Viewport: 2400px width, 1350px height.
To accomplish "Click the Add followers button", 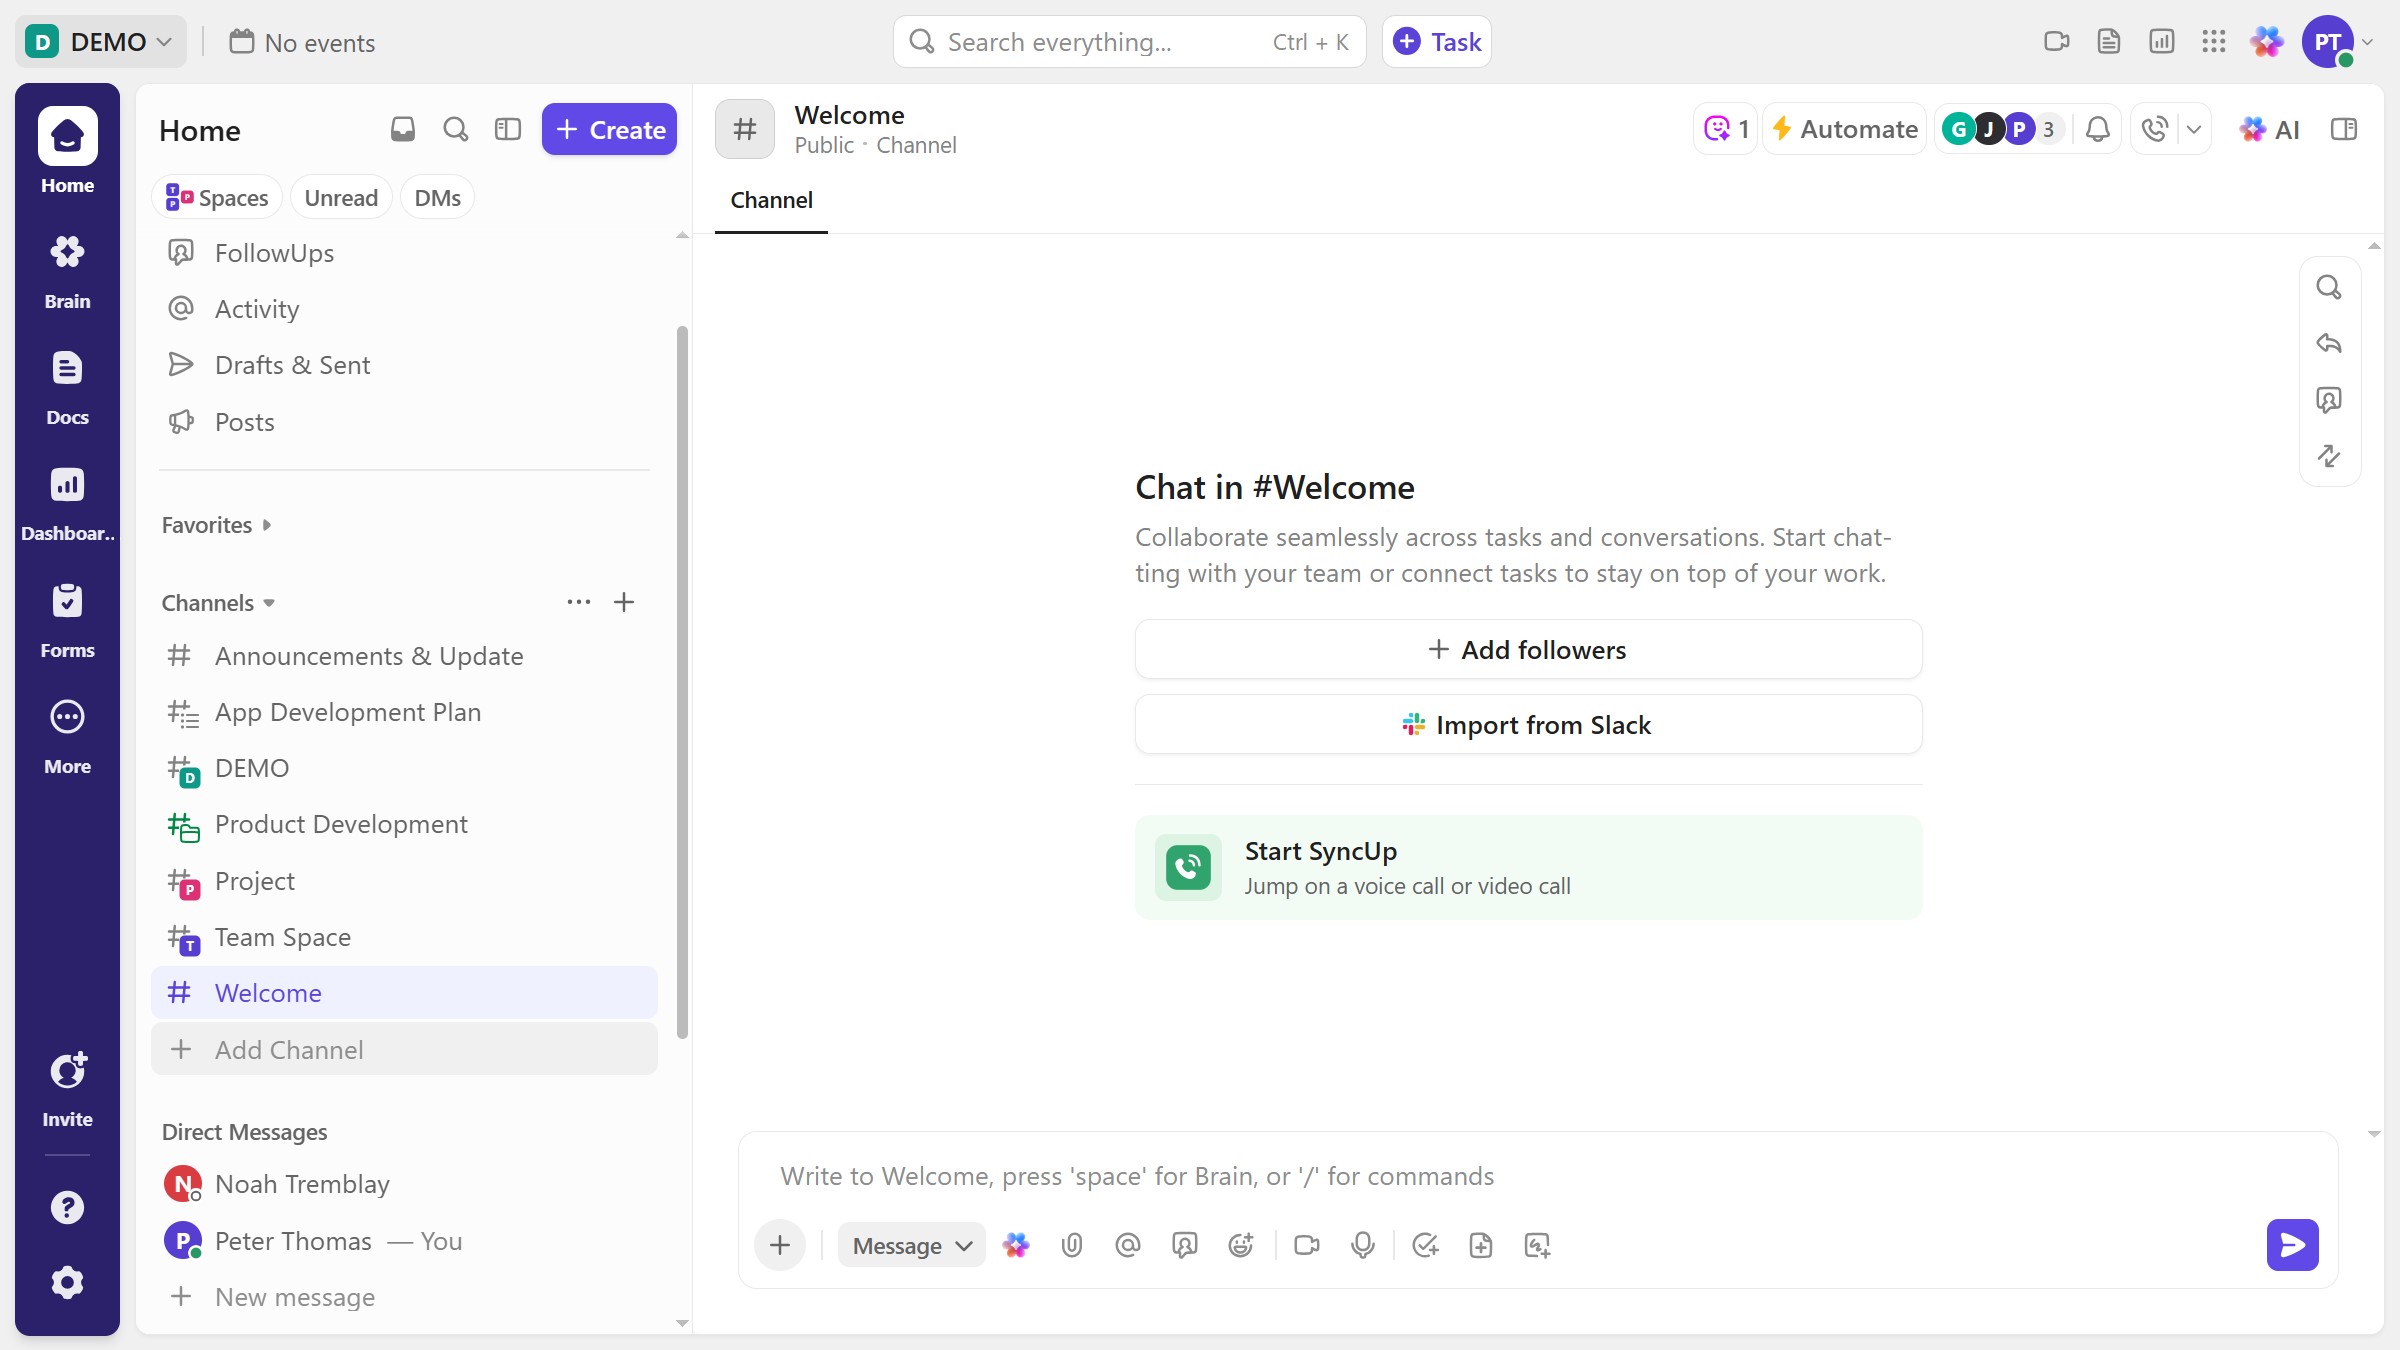I will tap(1527, 649).
